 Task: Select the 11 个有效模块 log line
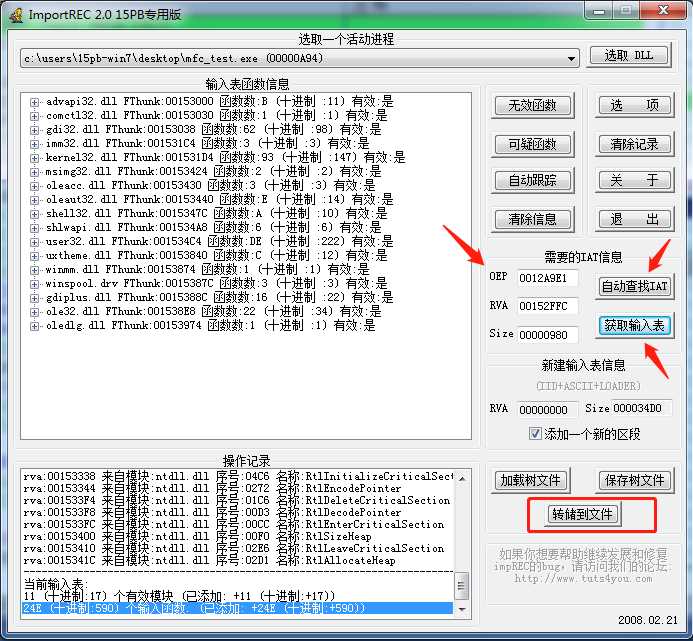pyautogui.click(x=179, y=596)
